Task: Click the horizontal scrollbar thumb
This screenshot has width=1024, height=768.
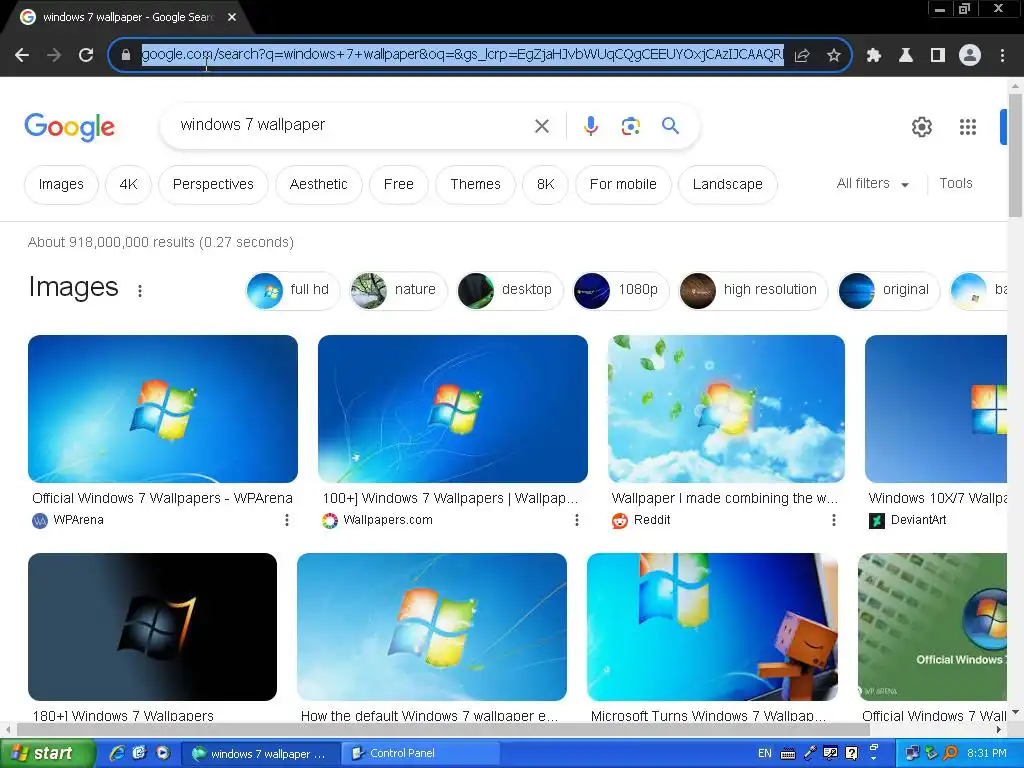Action: [x=444, y=729]
